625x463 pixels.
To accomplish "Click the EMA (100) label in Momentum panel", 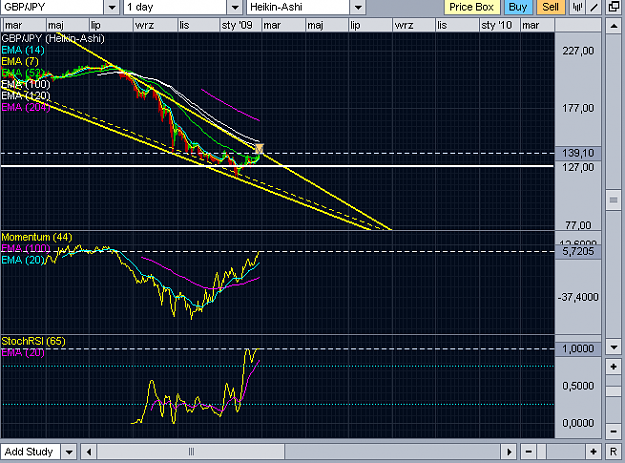I will tap(26, 248).
